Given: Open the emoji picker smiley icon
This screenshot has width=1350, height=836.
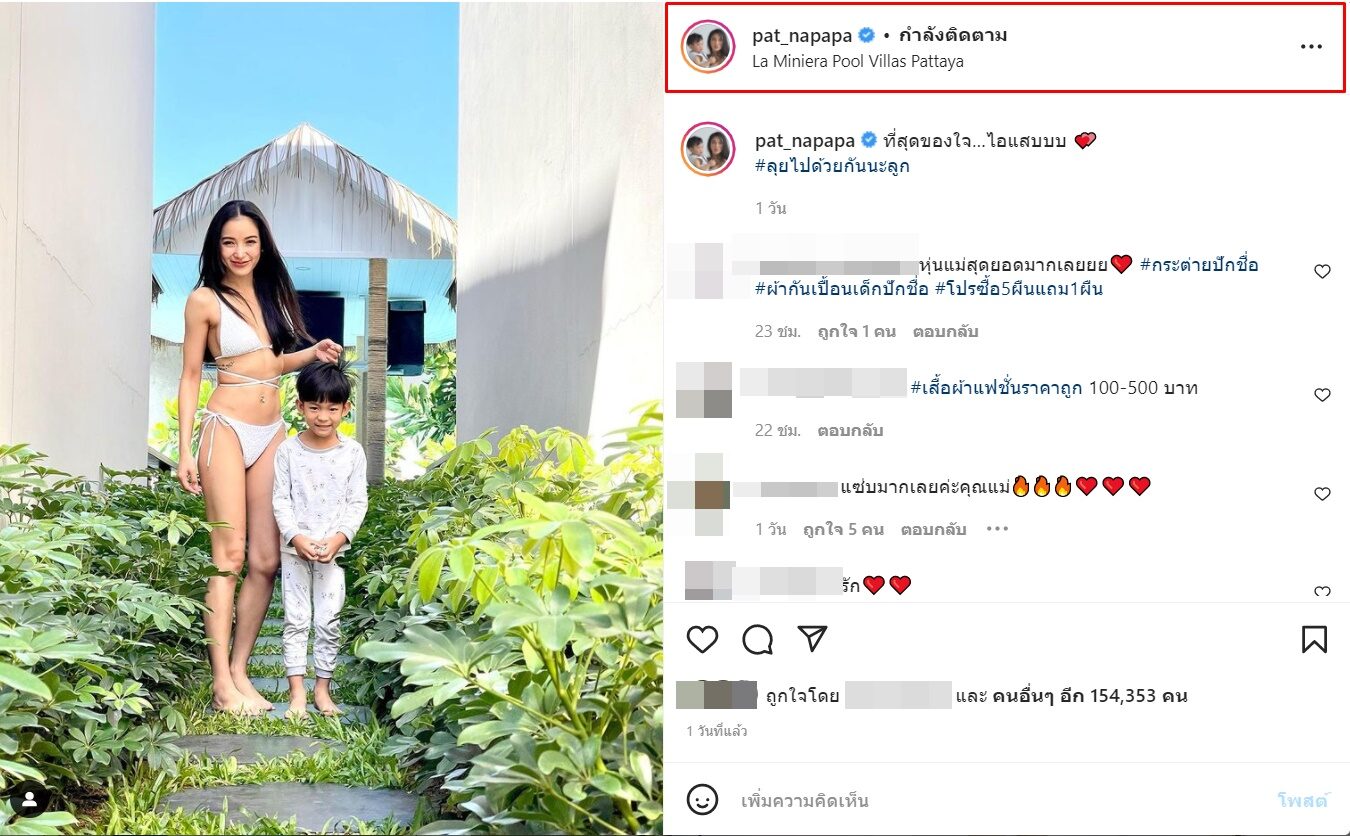Looking at the screenshot, I should pos(702,799).
